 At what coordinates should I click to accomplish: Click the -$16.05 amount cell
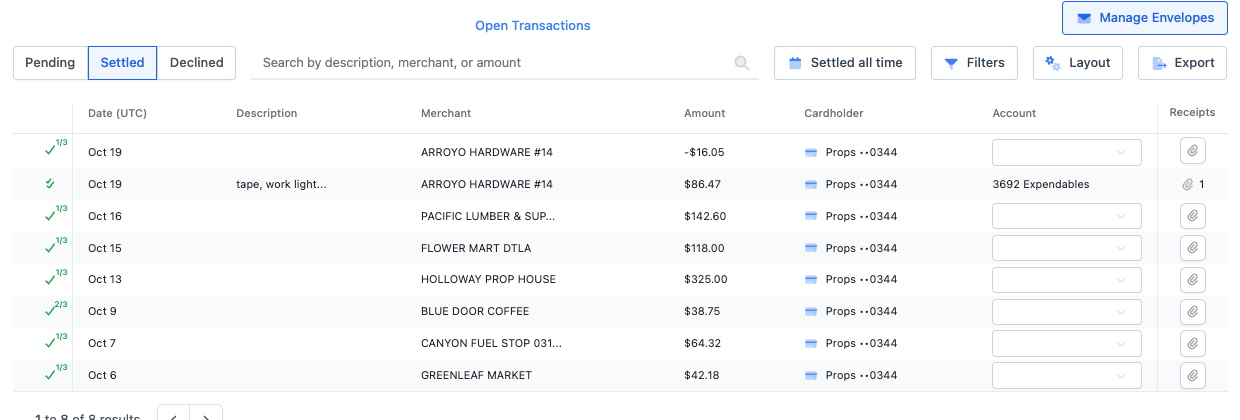[704, 152]
